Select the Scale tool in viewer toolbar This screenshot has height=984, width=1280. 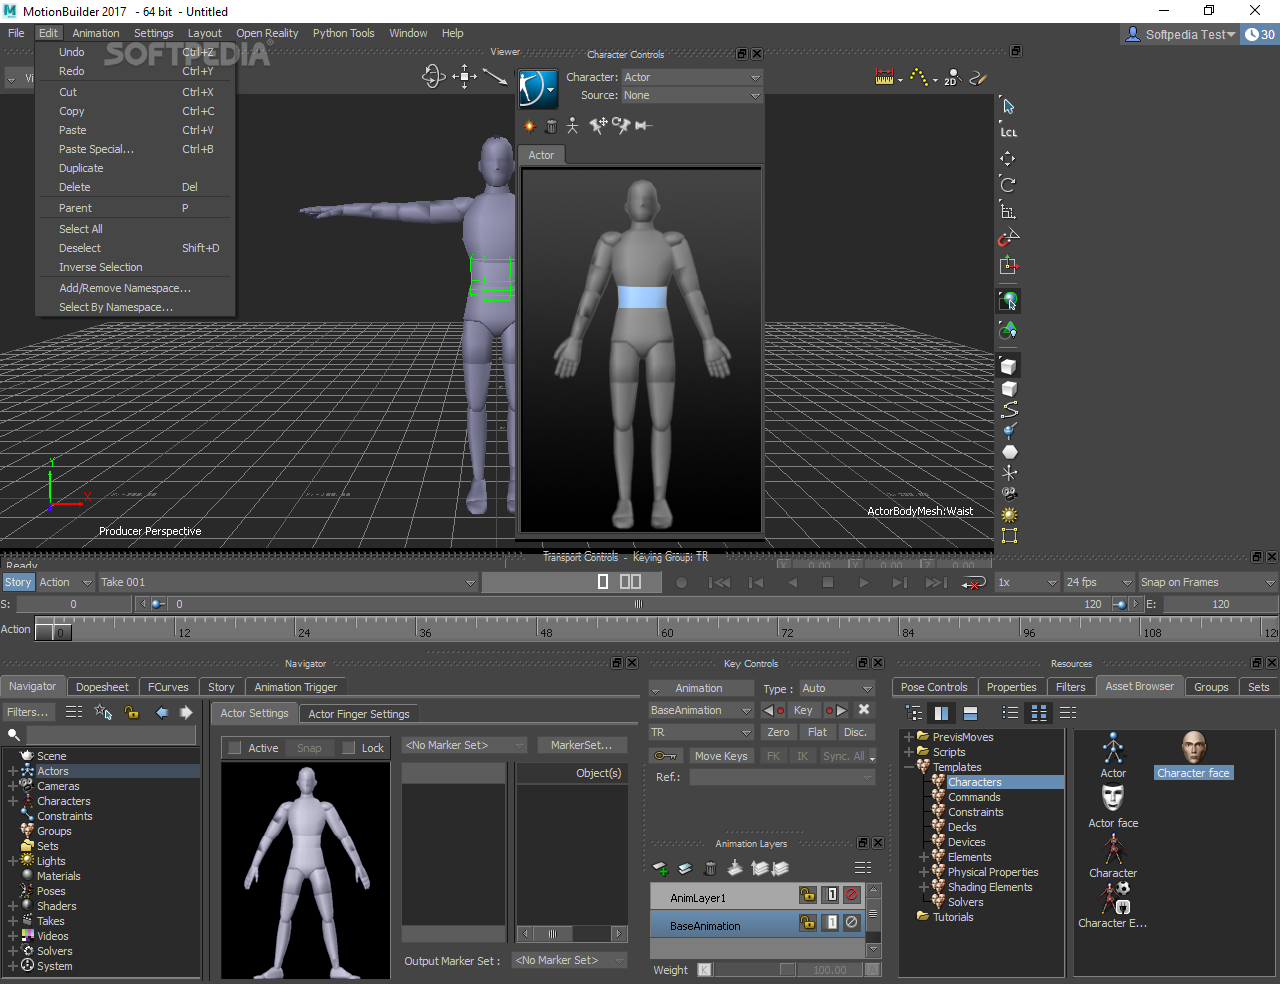[x=1008, y=211]
